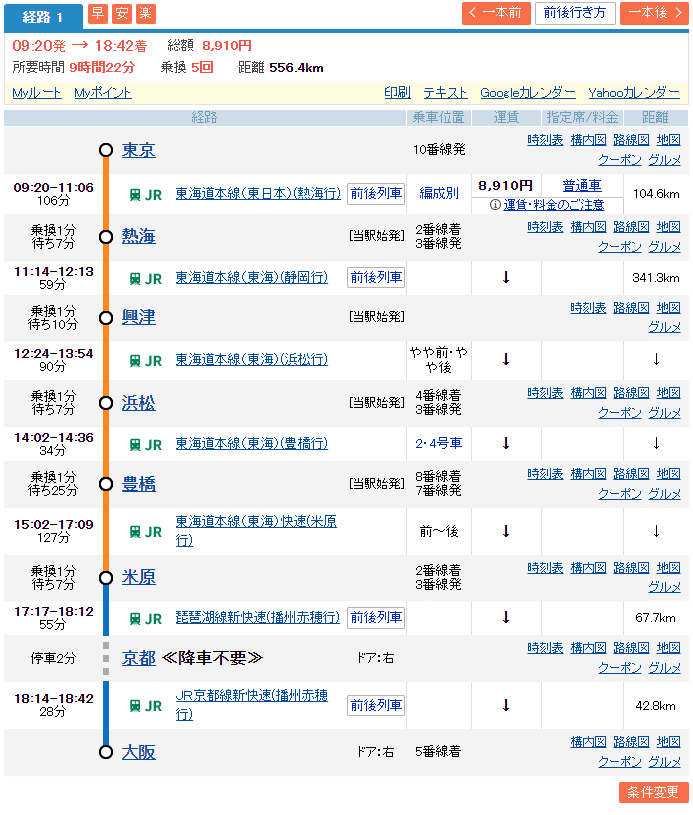
Task: Open the 浜松 station link
Action: [x=138, y=403]
